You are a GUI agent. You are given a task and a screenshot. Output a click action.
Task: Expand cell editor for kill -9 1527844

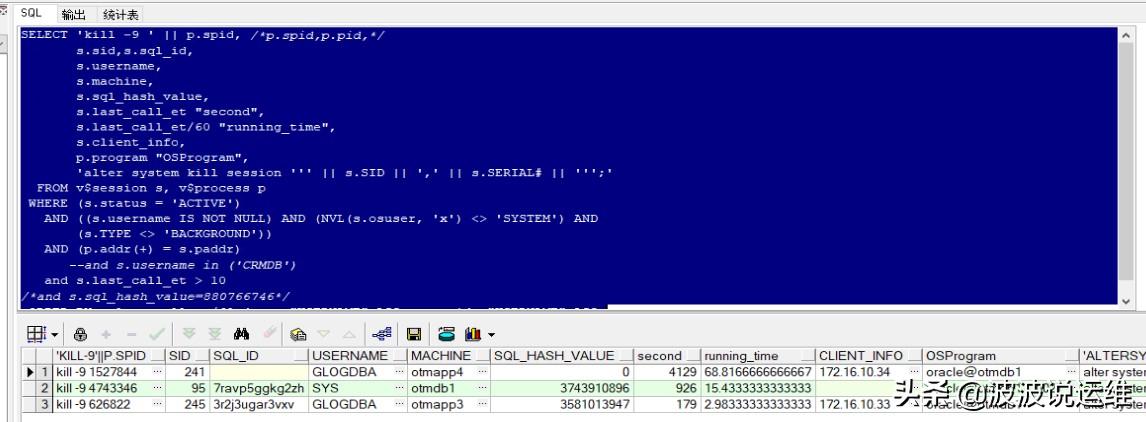(156, 371)
